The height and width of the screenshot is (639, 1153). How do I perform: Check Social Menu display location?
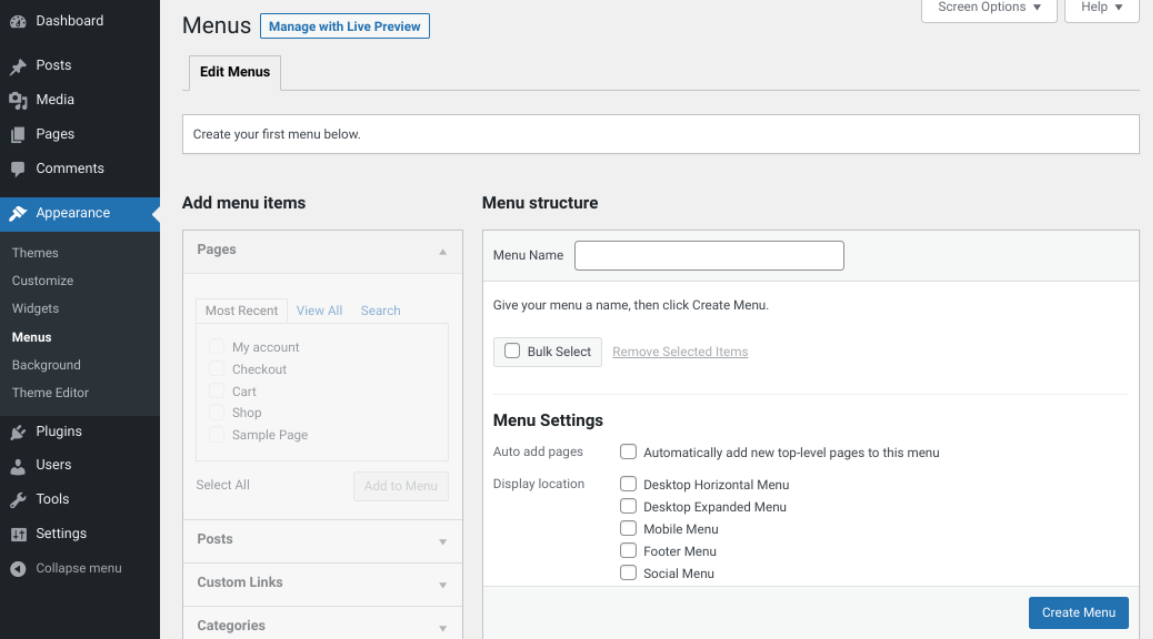(628, 572)
